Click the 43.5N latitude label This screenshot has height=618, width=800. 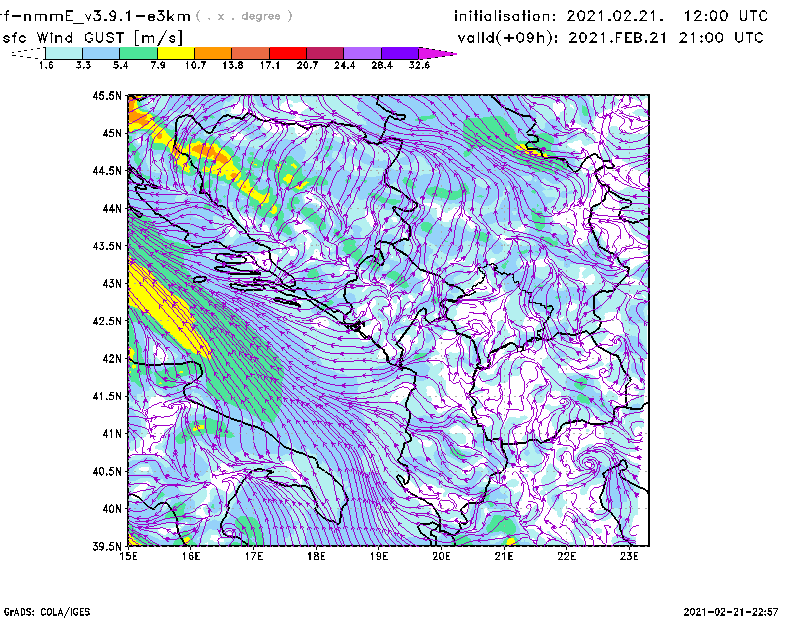pyautogui.click(x=107, y=246)
